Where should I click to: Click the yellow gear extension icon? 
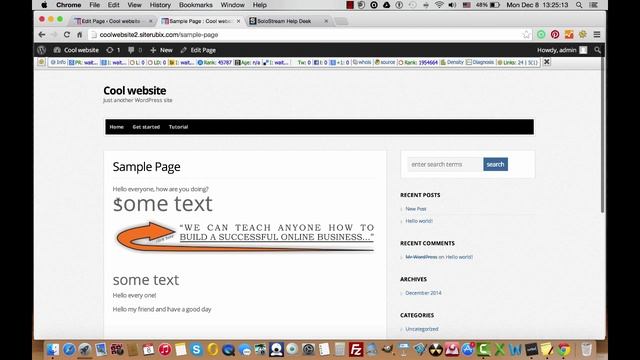coord(583,35)
